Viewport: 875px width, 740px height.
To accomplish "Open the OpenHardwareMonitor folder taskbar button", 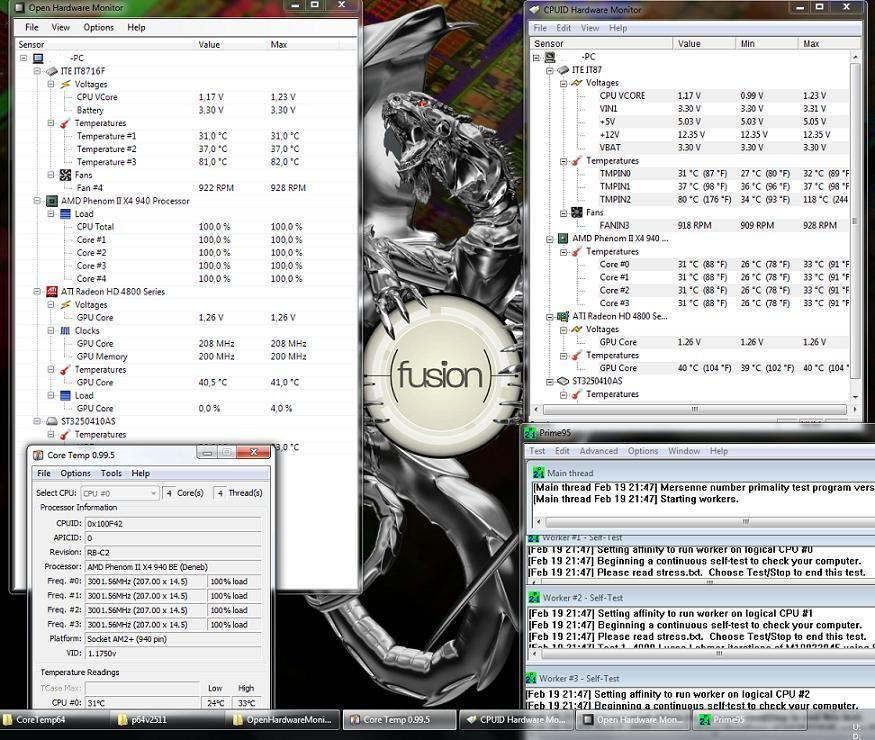I will coord(285,720).
